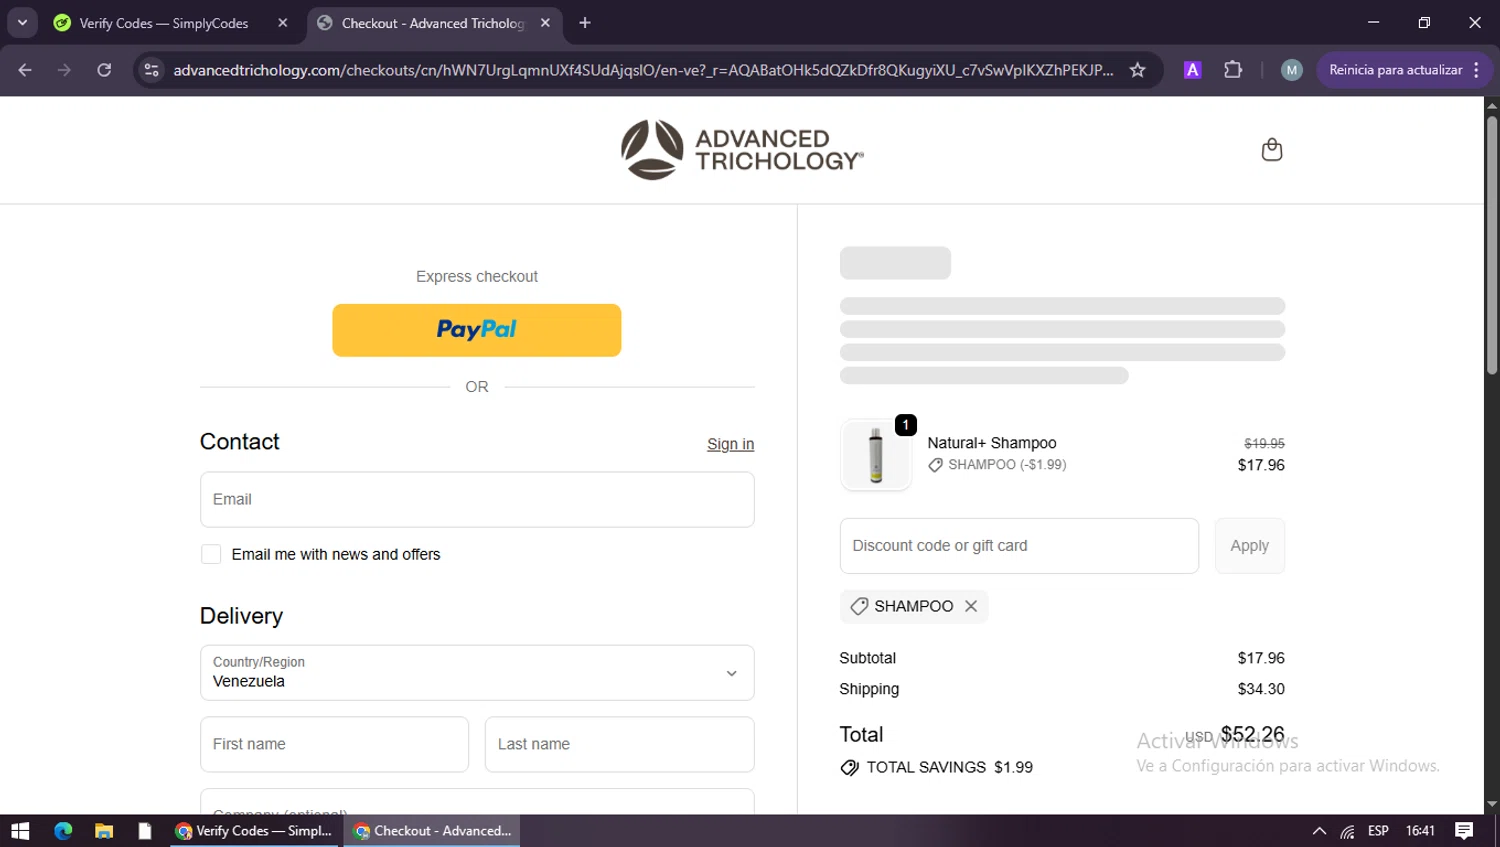1500x847 pixels.
Task: Click the page vertical scrollbar thumb
Action: point(1491,245)
